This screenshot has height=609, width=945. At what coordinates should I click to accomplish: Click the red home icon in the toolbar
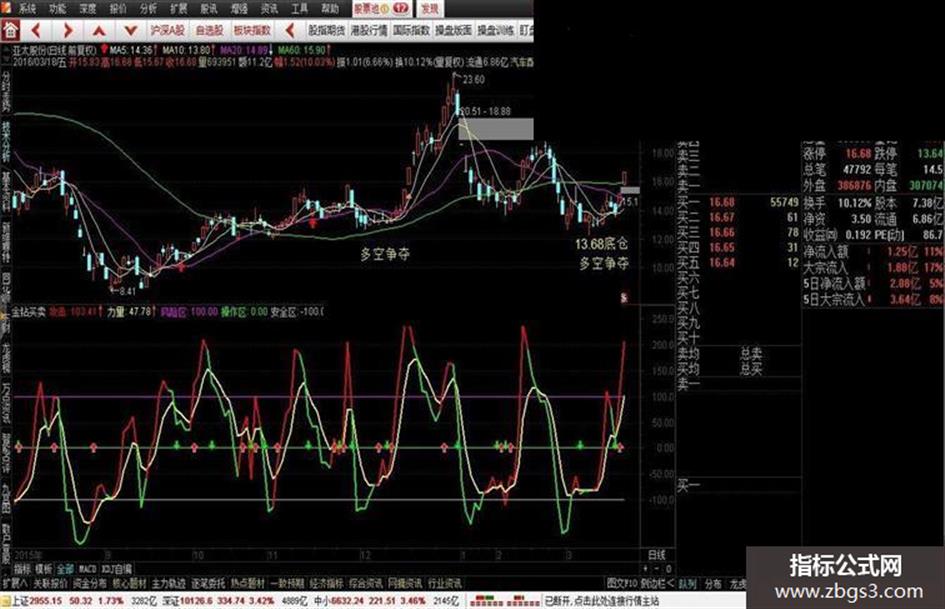[10, 30]
